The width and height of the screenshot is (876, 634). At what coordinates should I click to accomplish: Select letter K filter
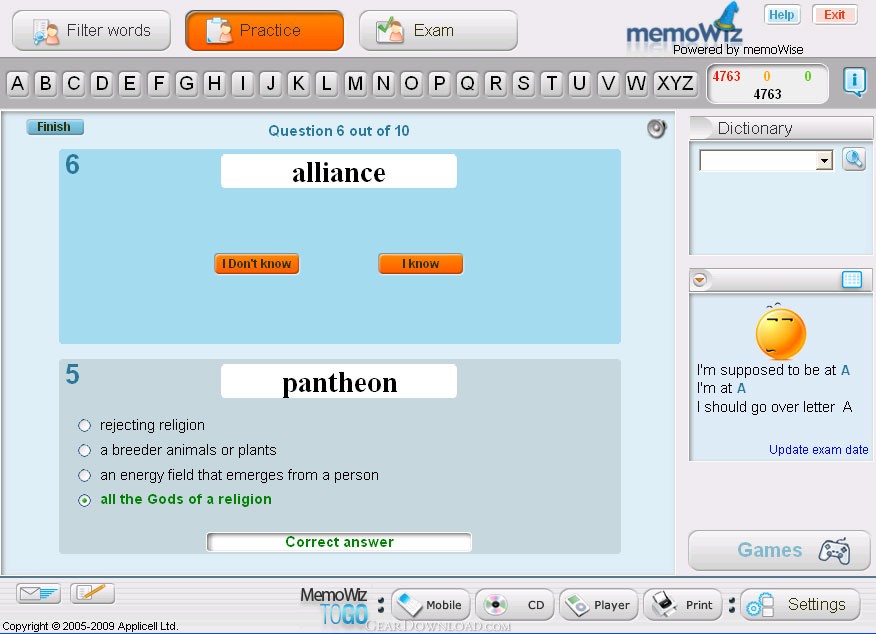click(x=299, y=83)
